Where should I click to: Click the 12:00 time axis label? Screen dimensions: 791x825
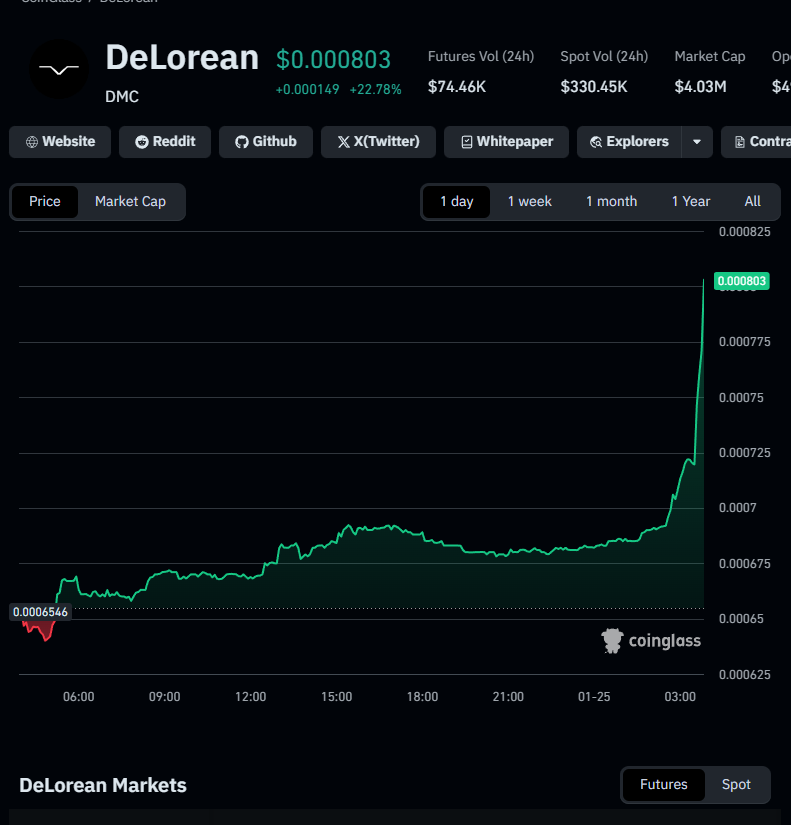(x=251, y=697)
